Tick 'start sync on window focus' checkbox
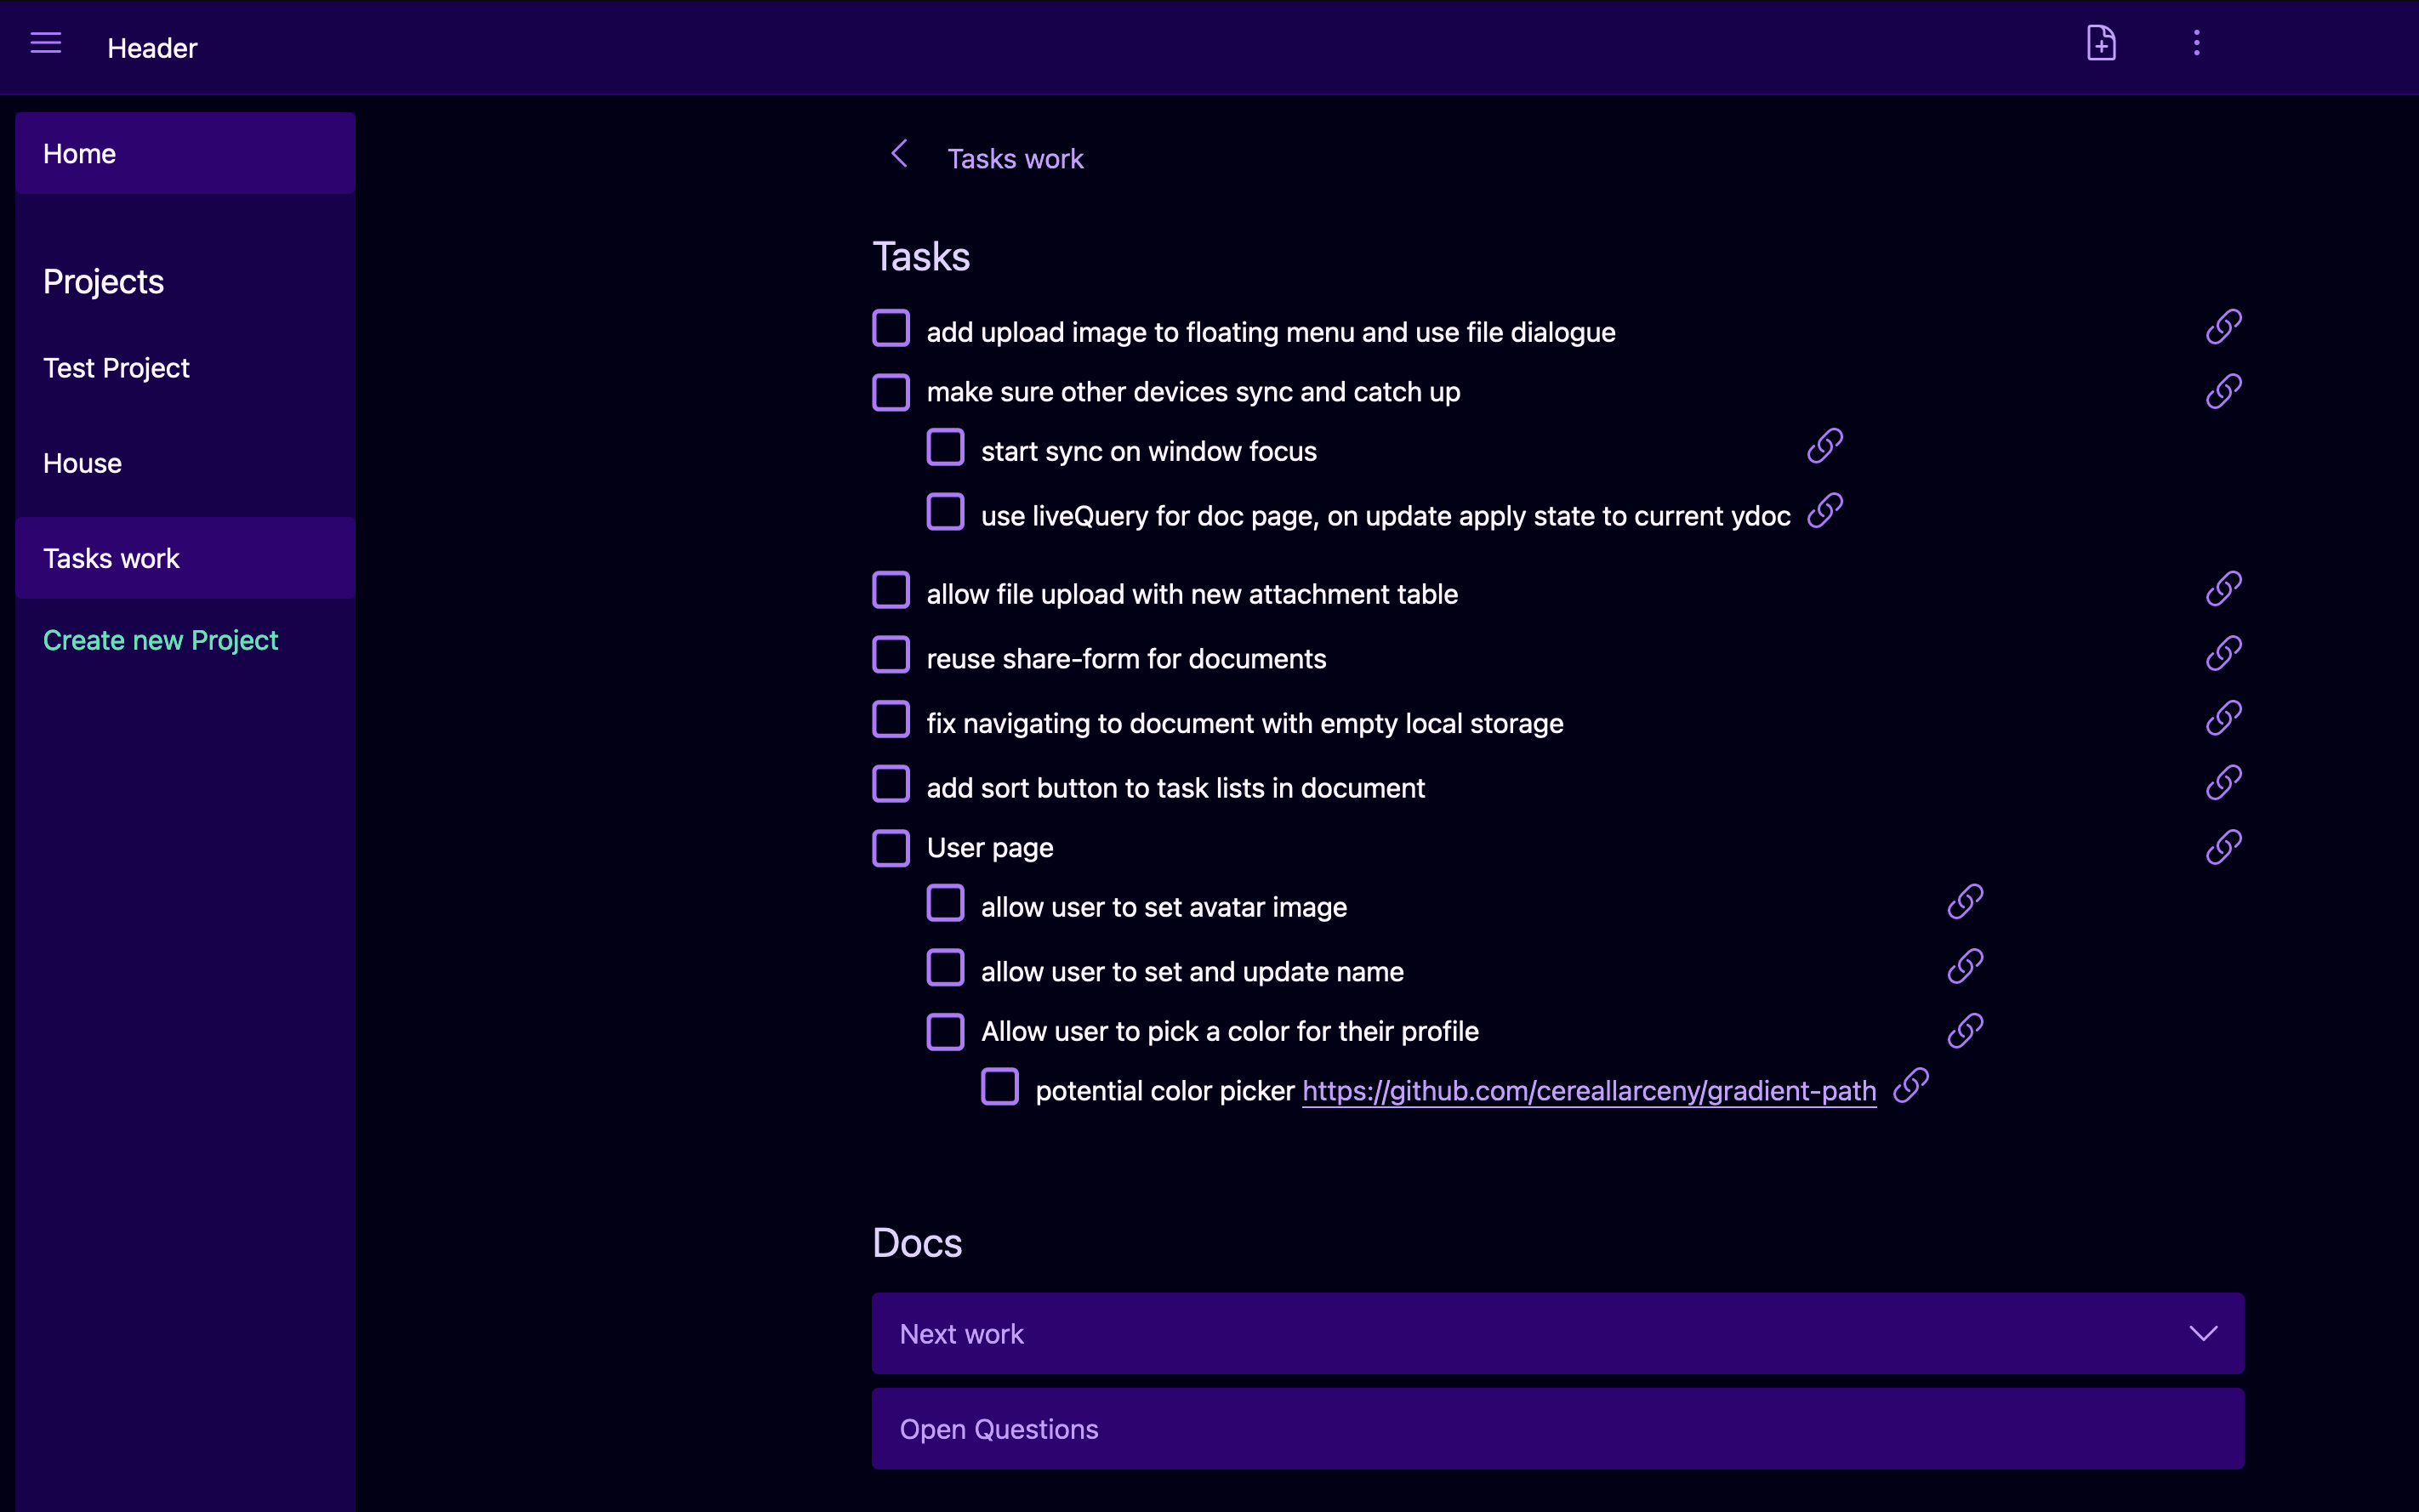Screen dimensions: 2419x1512 tap(945, 447)
